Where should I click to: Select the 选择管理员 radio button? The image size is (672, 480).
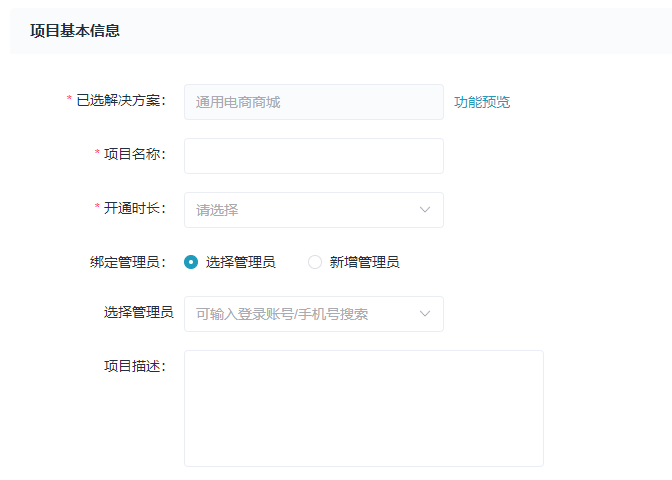[191, 262]
